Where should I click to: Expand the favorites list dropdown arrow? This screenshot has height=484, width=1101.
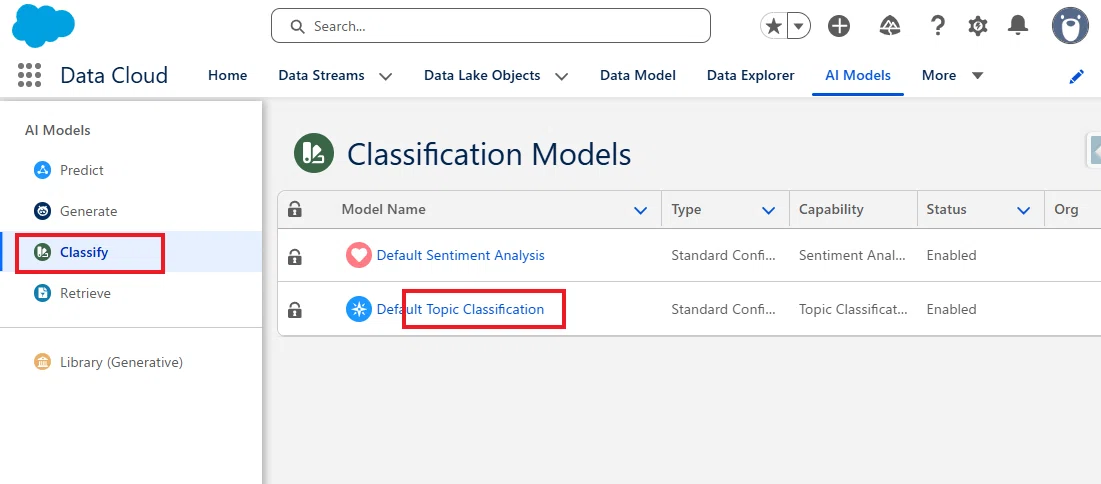coord(799,27)
